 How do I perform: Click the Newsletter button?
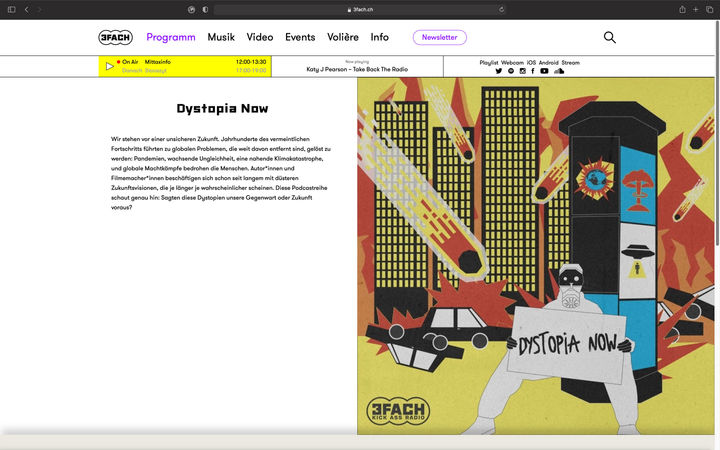click(x=439, y=37)
